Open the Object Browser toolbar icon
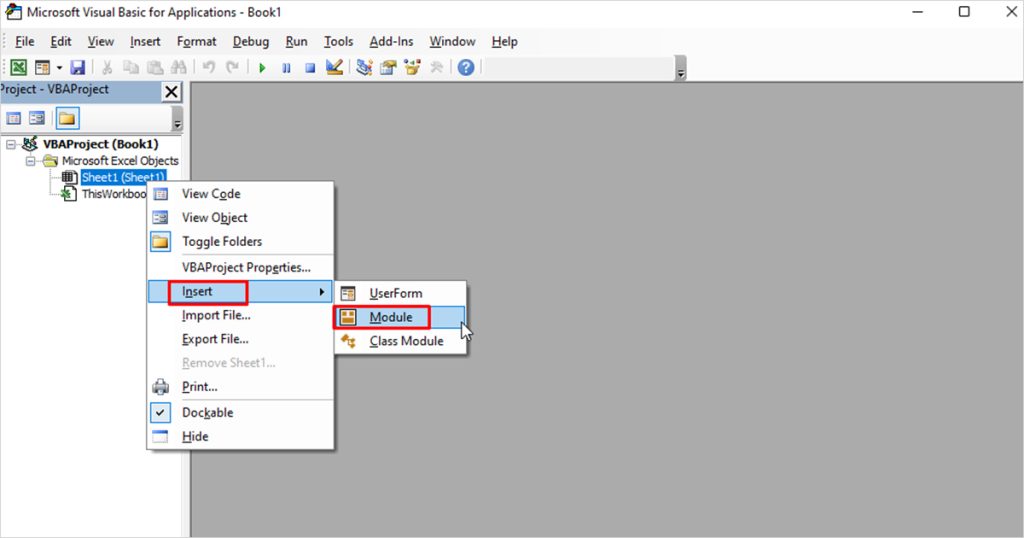 (x=412, y=67)
